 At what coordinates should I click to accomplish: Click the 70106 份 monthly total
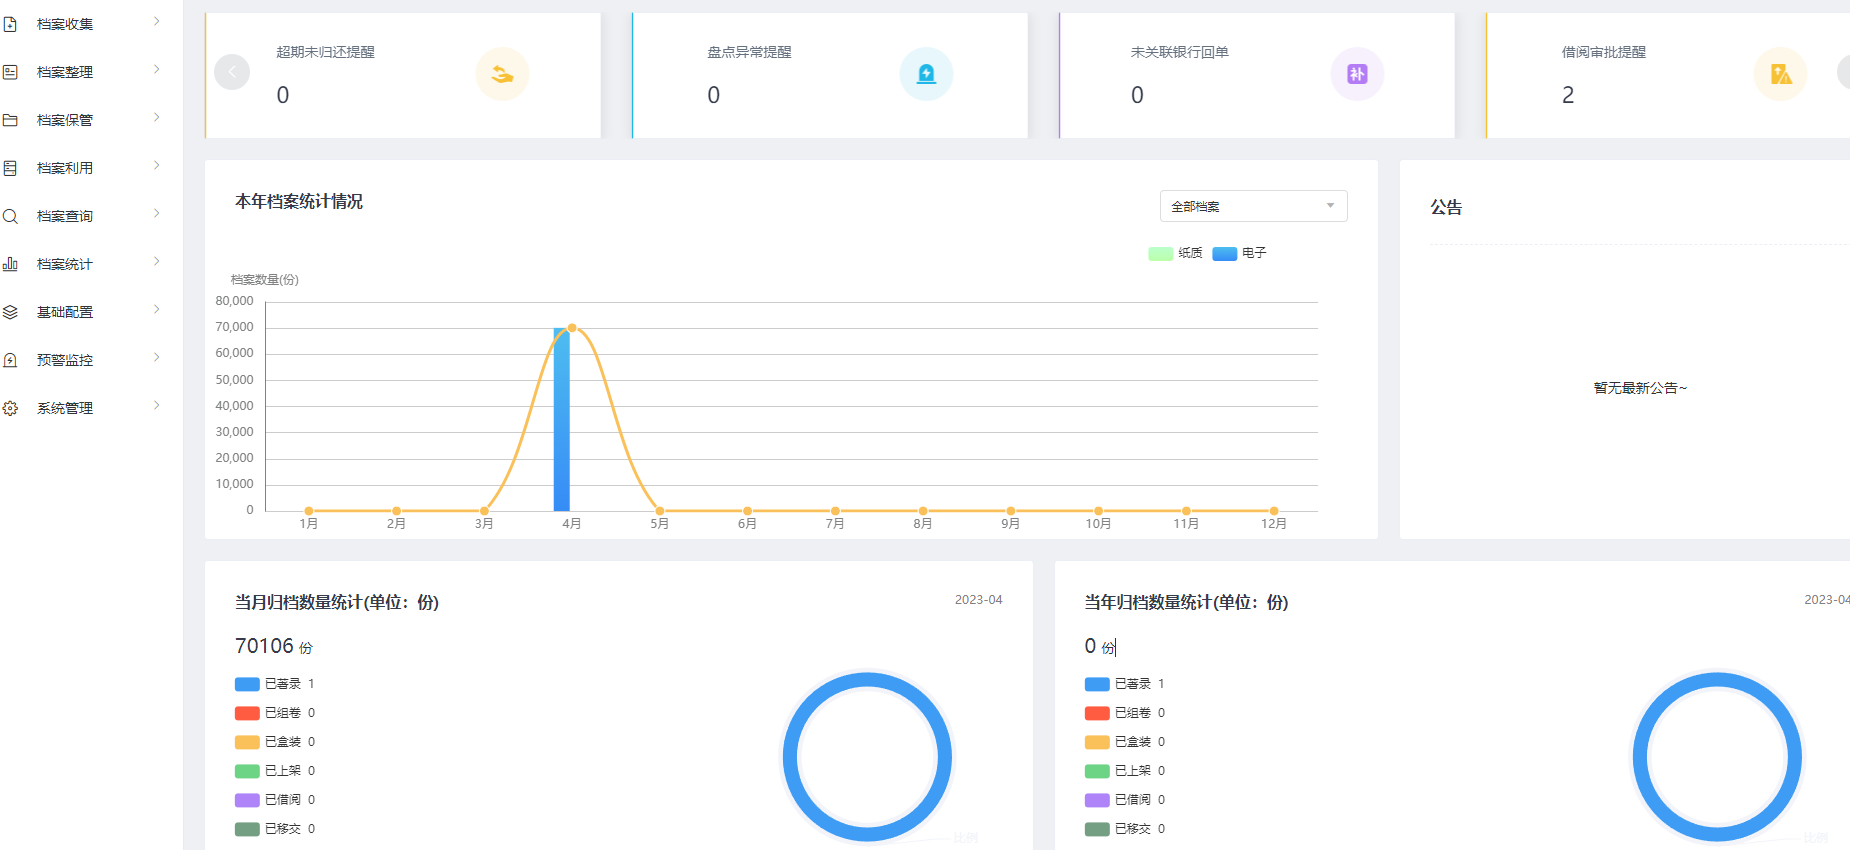[274, 646]
